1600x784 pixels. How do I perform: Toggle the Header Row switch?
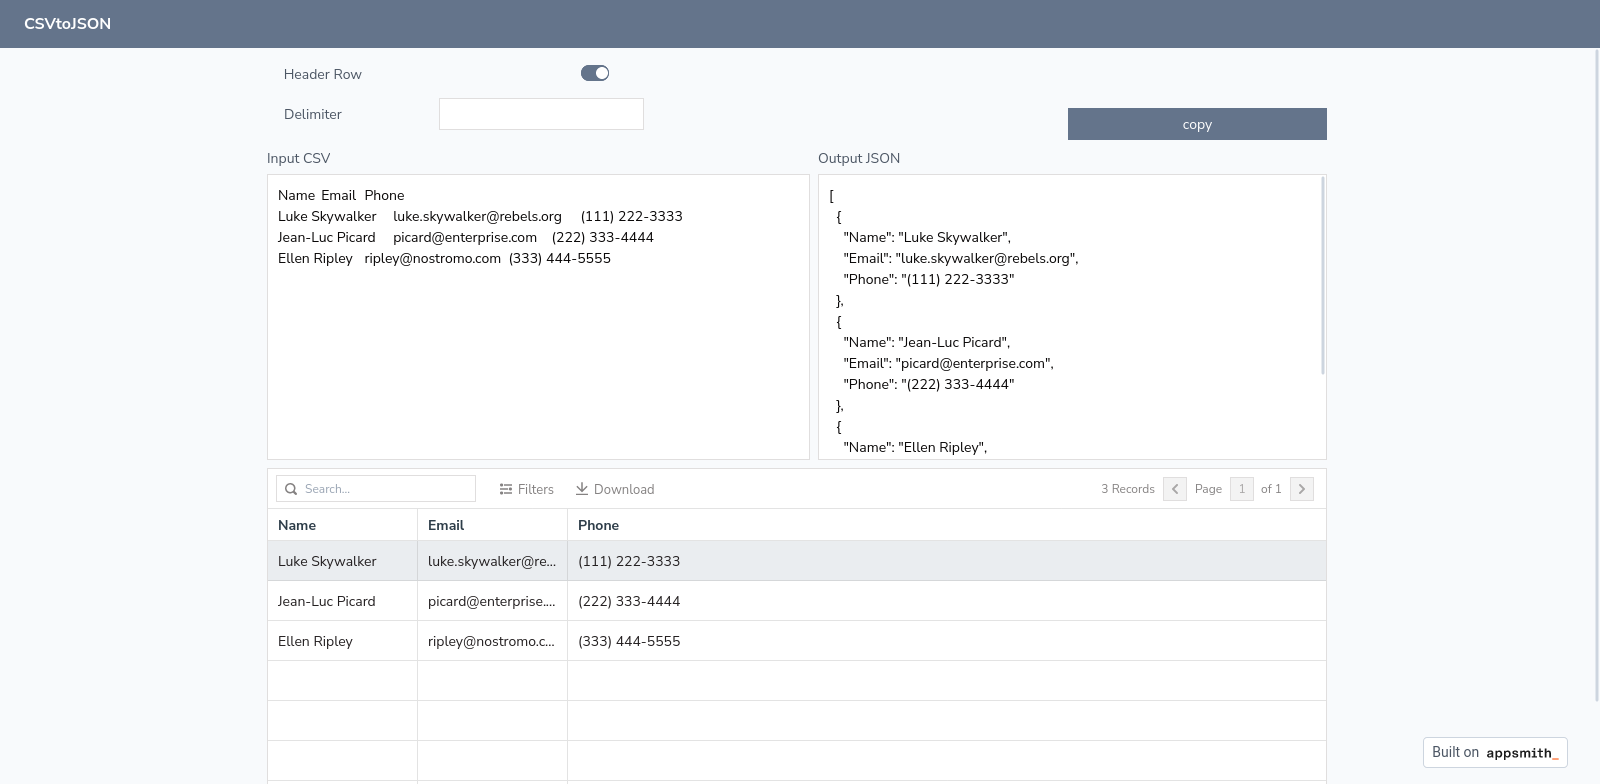(x=594, y=73)
